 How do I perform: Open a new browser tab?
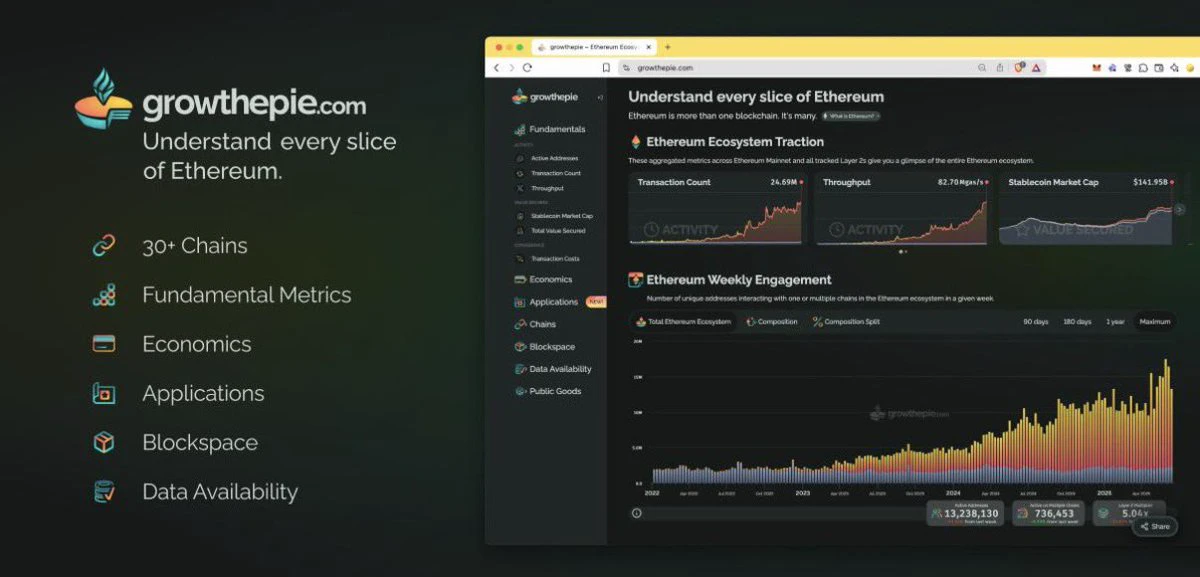tap(668, 47)
